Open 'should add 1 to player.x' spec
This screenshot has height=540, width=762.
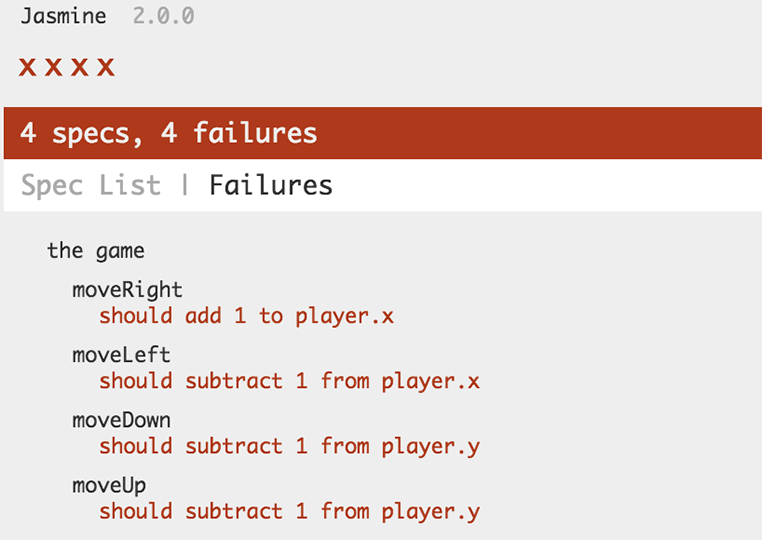[246, 316]
